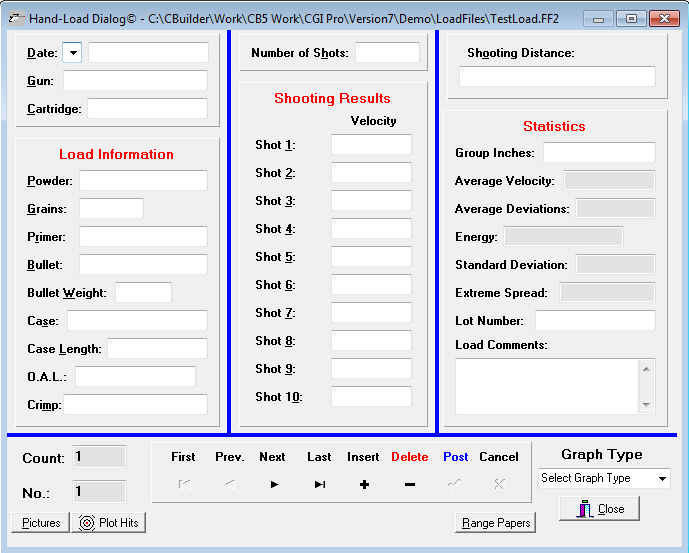Image resolution: width=689 pixels, height=553 pixels.
Task: Click the Cancel label text
Action: [499, 457]
